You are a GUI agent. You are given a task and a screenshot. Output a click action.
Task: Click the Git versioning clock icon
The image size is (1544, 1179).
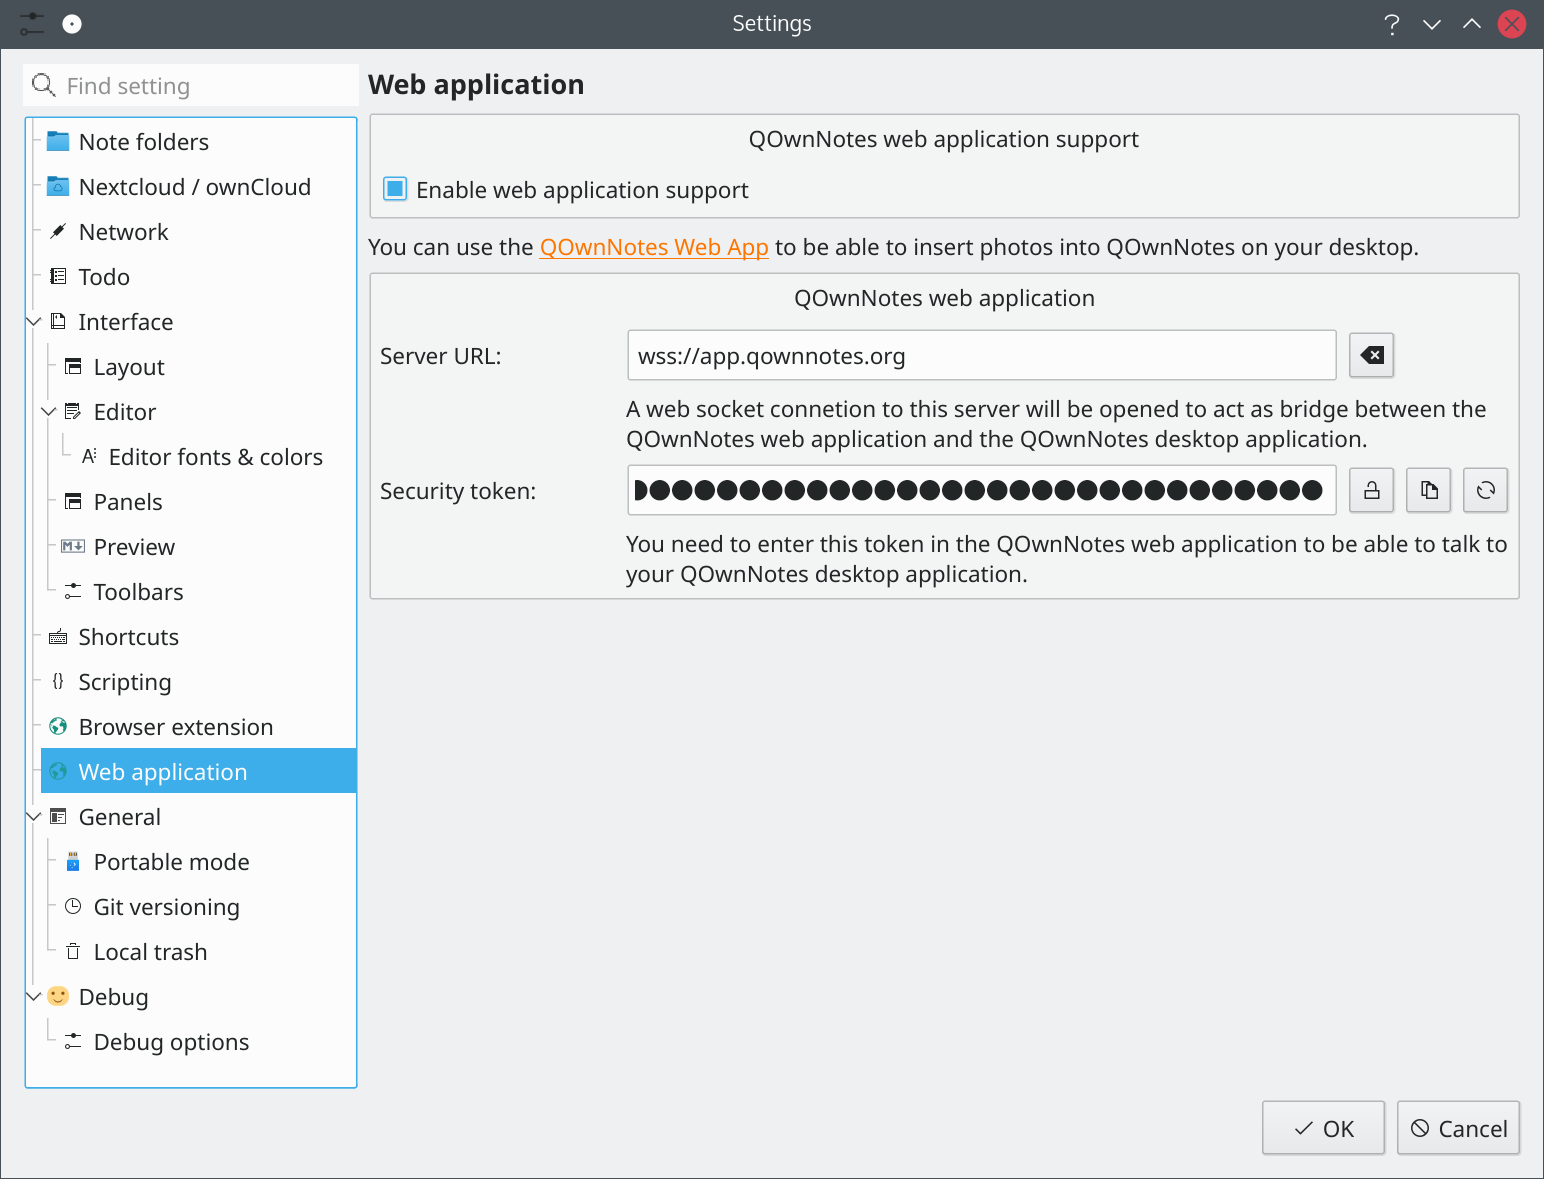point(73,906)
